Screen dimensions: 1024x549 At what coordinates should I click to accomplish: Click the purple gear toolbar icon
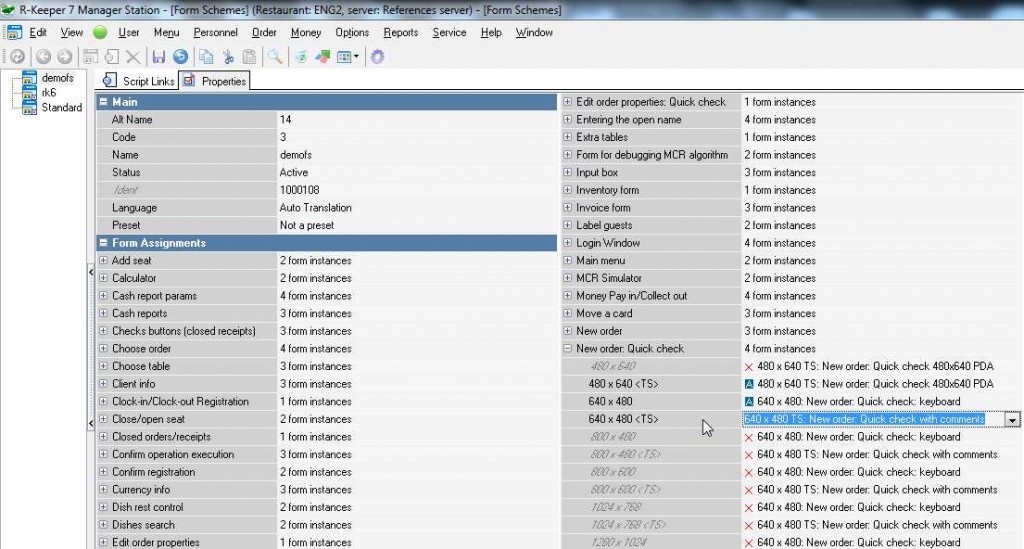pyautogui.click(x=377, y=57)
